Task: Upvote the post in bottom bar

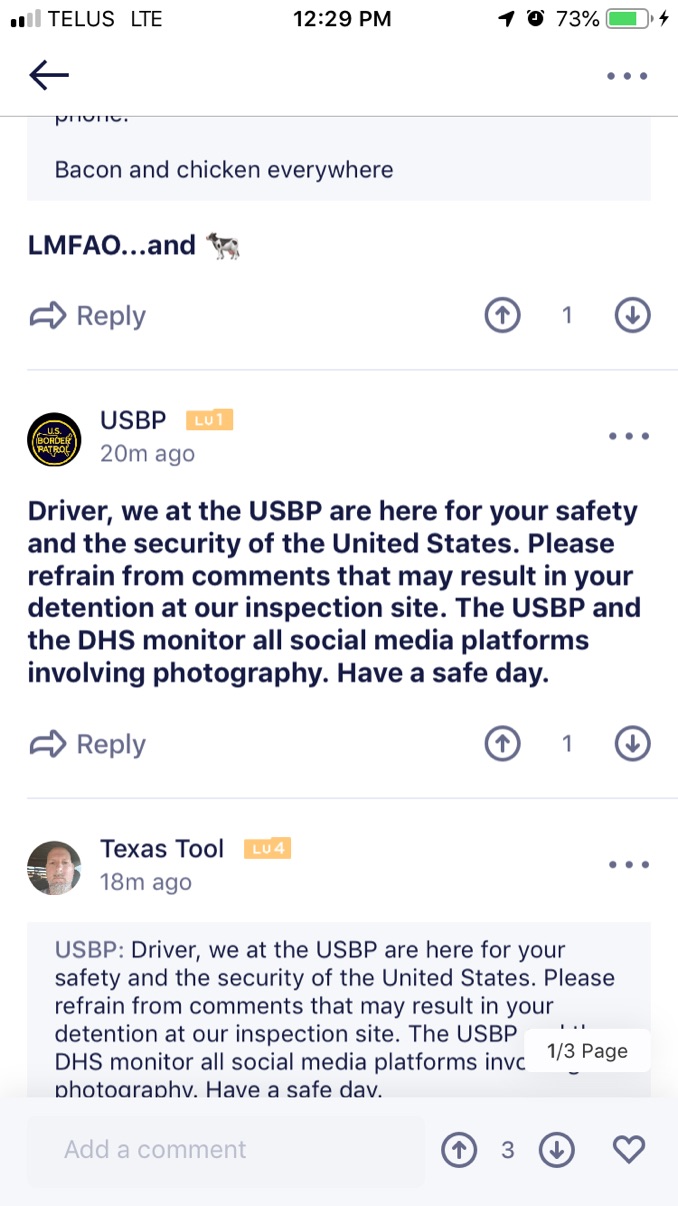Action: click(x=459, y=1150)
